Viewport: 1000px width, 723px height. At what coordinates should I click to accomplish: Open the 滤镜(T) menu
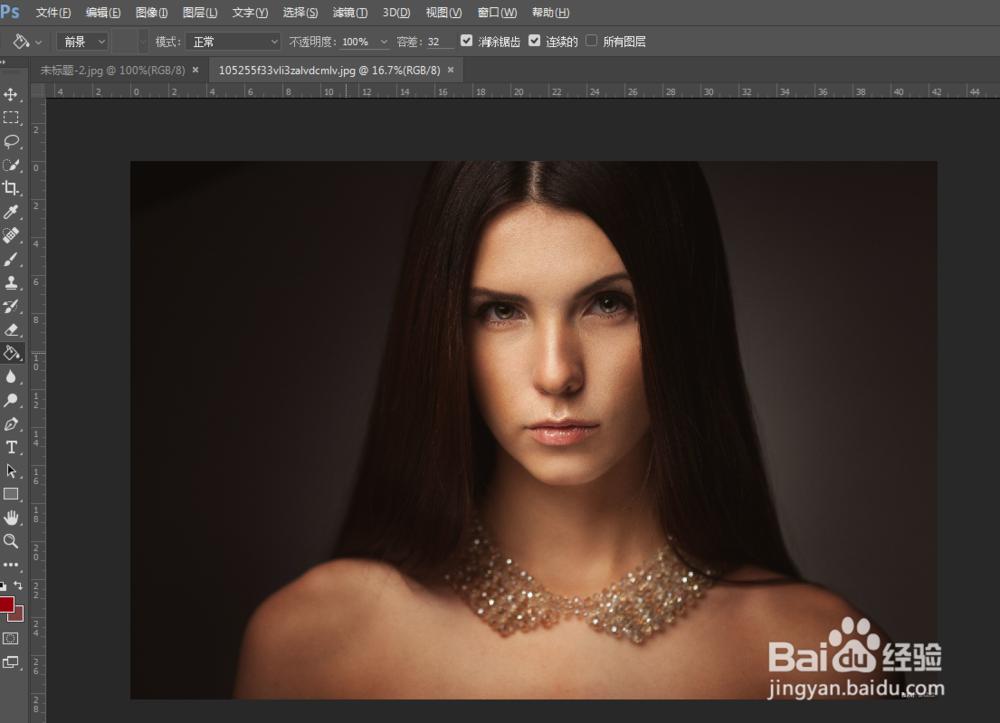coord(350,12)
